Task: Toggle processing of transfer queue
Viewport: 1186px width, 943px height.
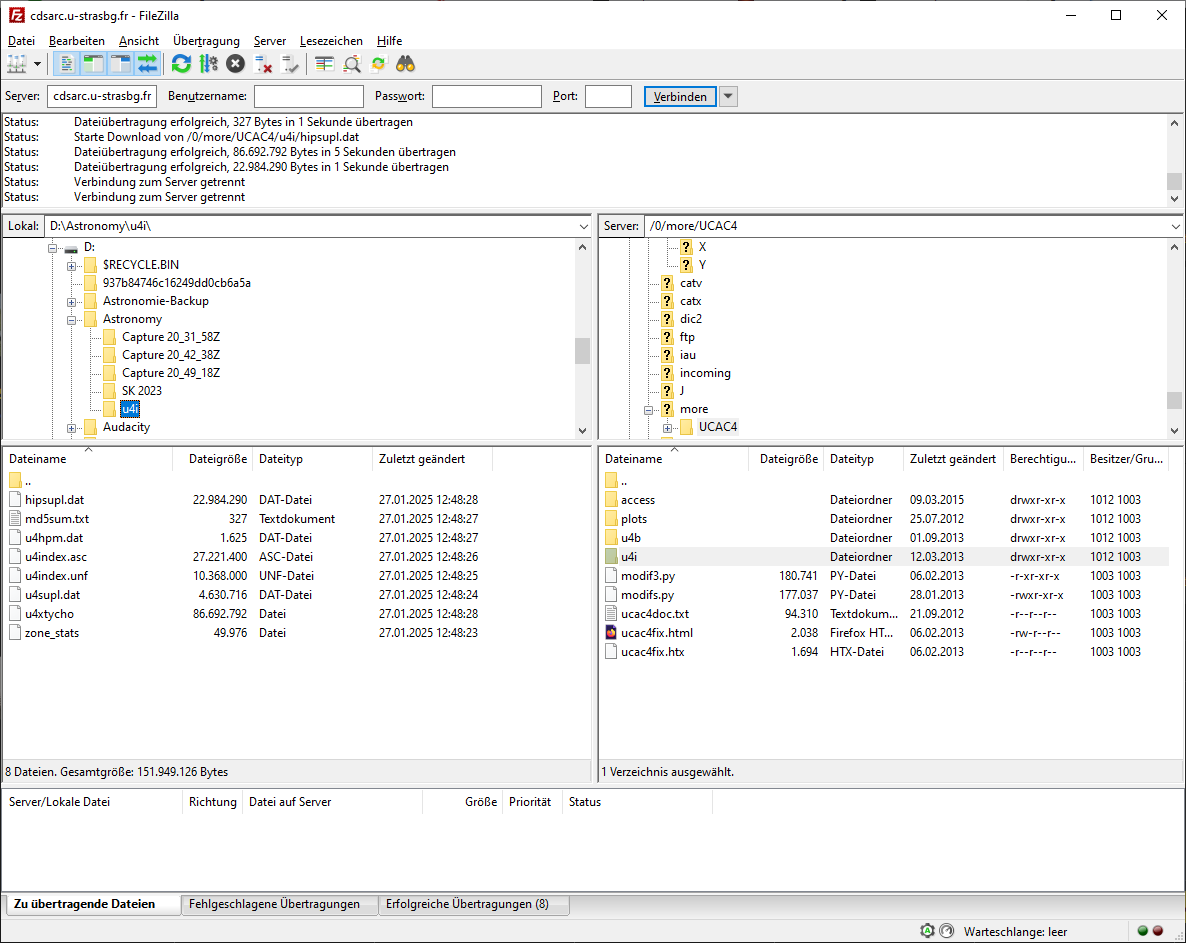Action: (x=209, y=64)
